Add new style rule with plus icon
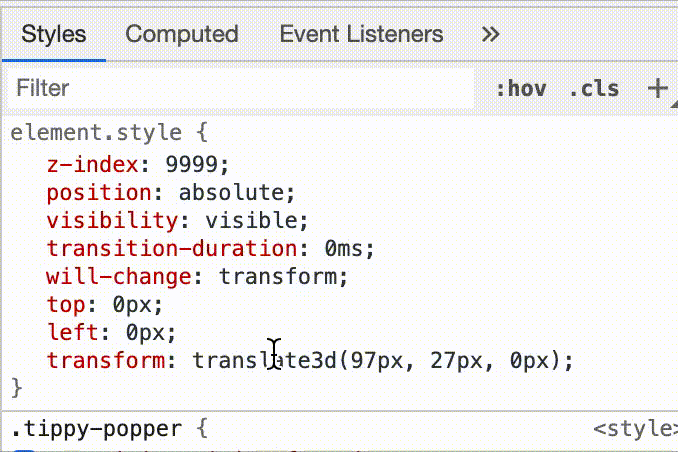This screenshot has width=678, height=452. pyautogui.click(x=658, y=89)
